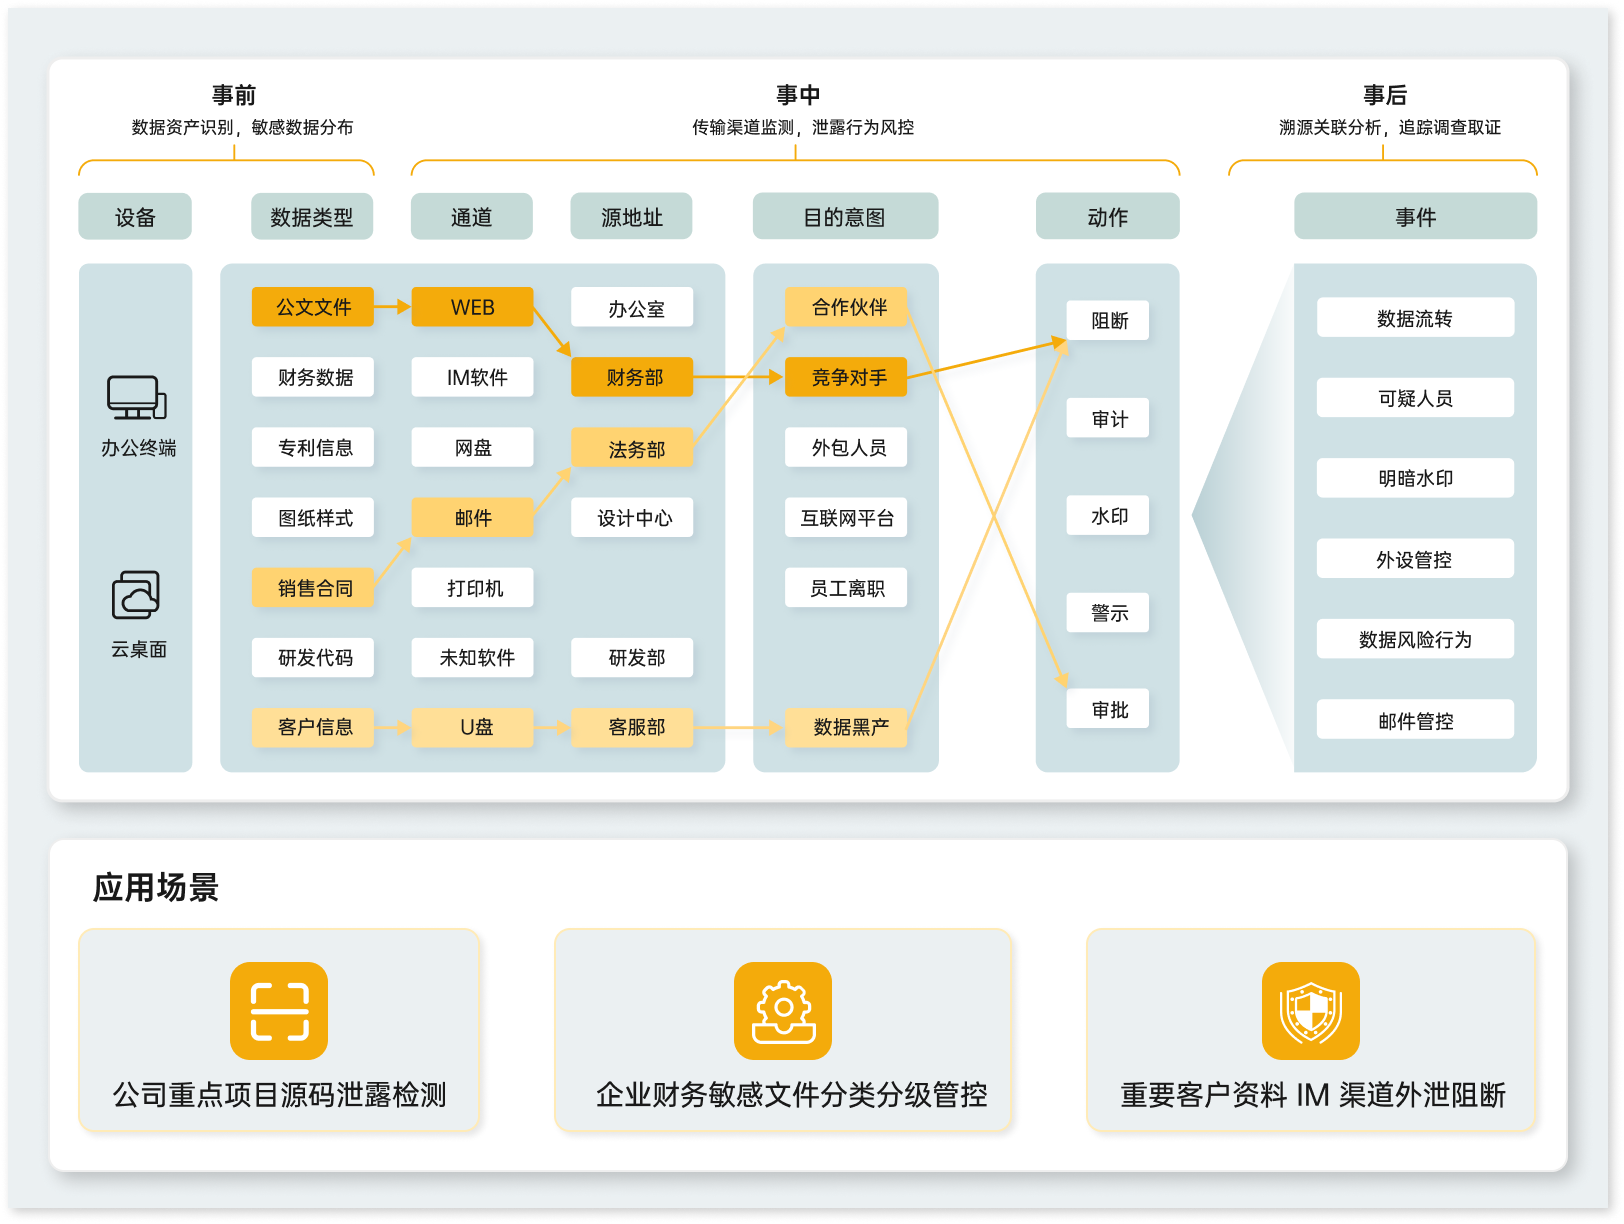Screen dimensions: 1624x1224
Task: Open the 重要客户资料 IM 渠道外泄阻断 scenario card
Action: (x=1311, y=1030)
